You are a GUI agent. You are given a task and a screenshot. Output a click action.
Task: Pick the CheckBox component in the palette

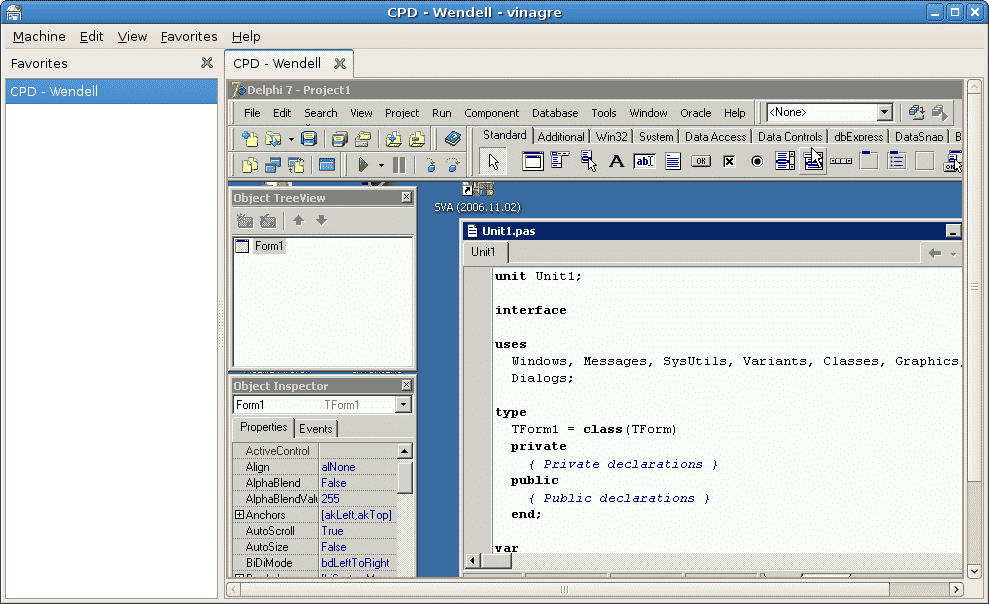pyautogui.click(x=729, y=161)
